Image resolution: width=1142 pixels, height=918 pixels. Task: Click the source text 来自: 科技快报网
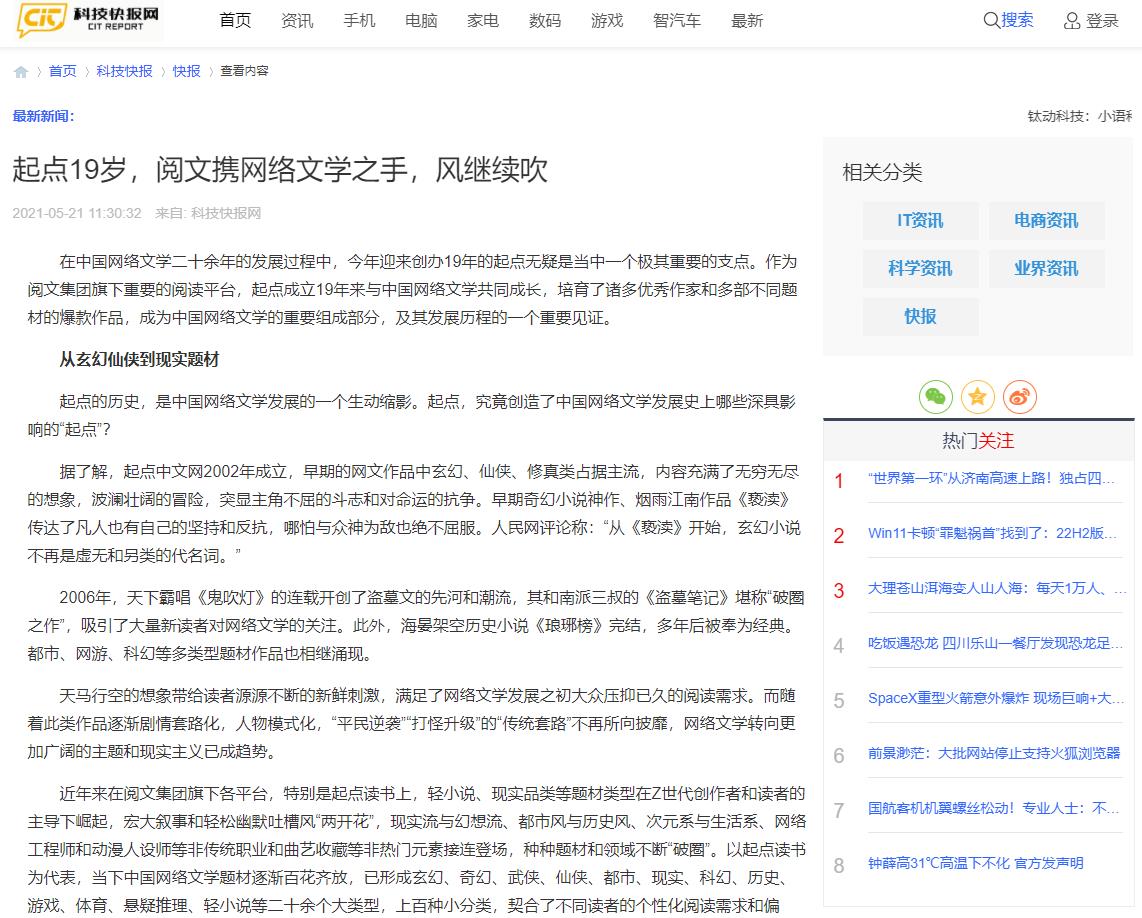(x=208, y=213)
